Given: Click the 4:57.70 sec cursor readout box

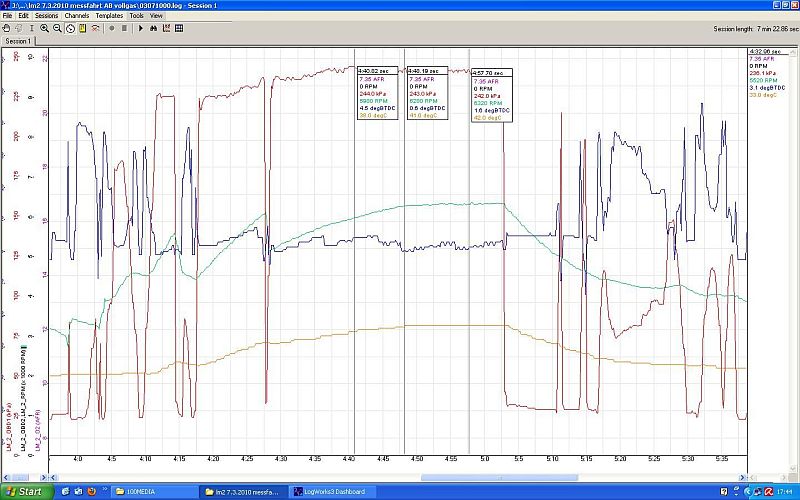Looking at the screenshot, I should click(492, 95).
